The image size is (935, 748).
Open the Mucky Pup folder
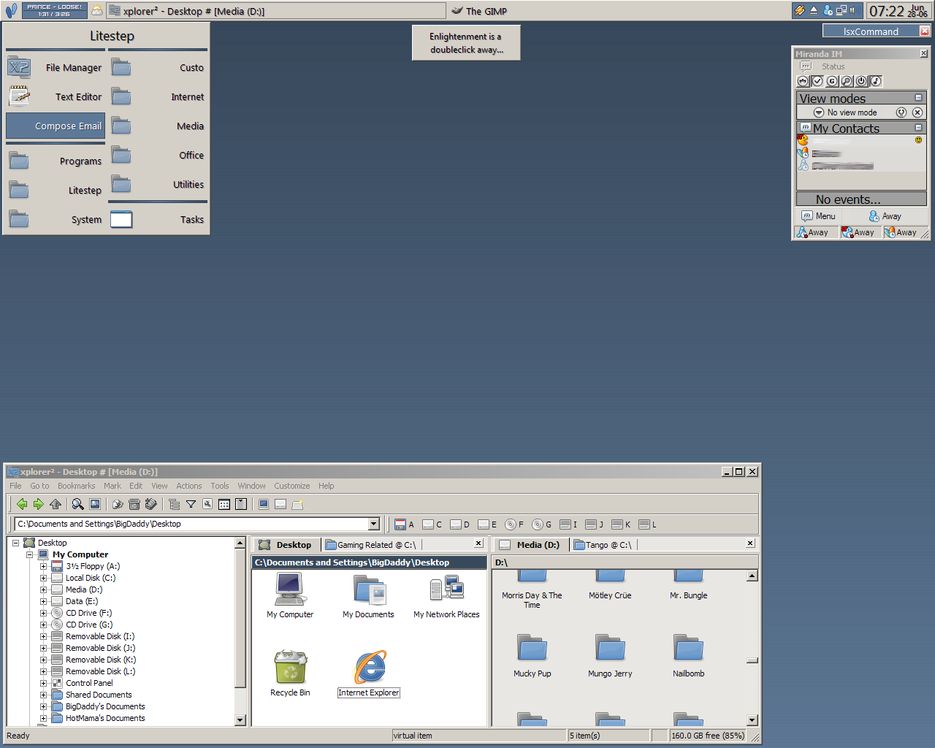coord(532,656)
